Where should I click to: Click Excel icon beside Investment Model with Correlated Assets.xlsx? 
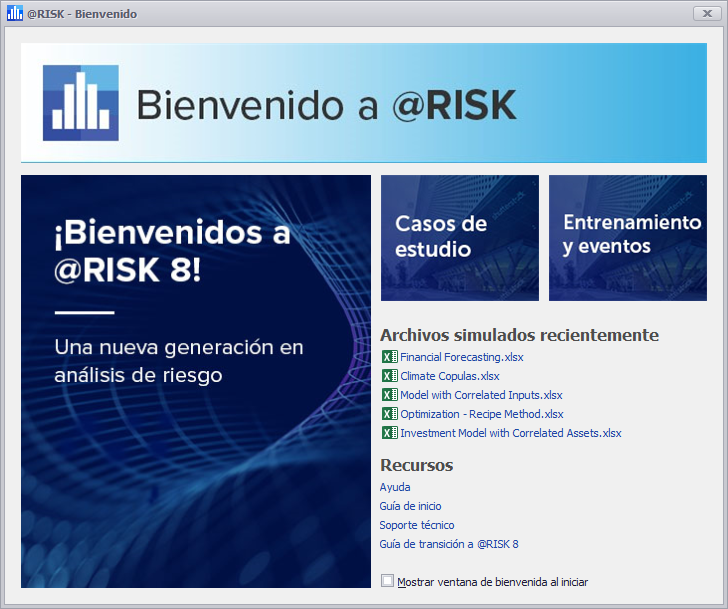point(389,433)
